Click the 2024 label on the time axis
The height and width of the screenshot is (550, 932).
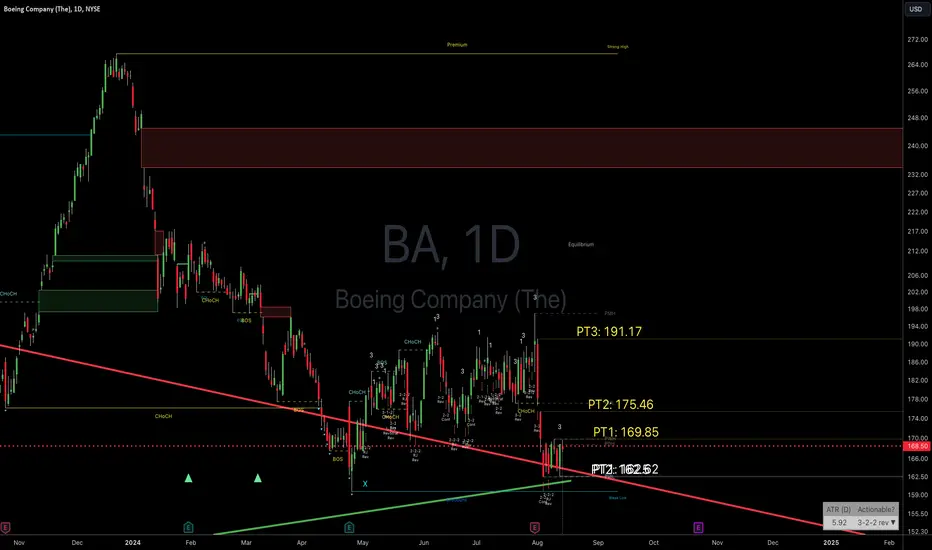pos(133,542)
